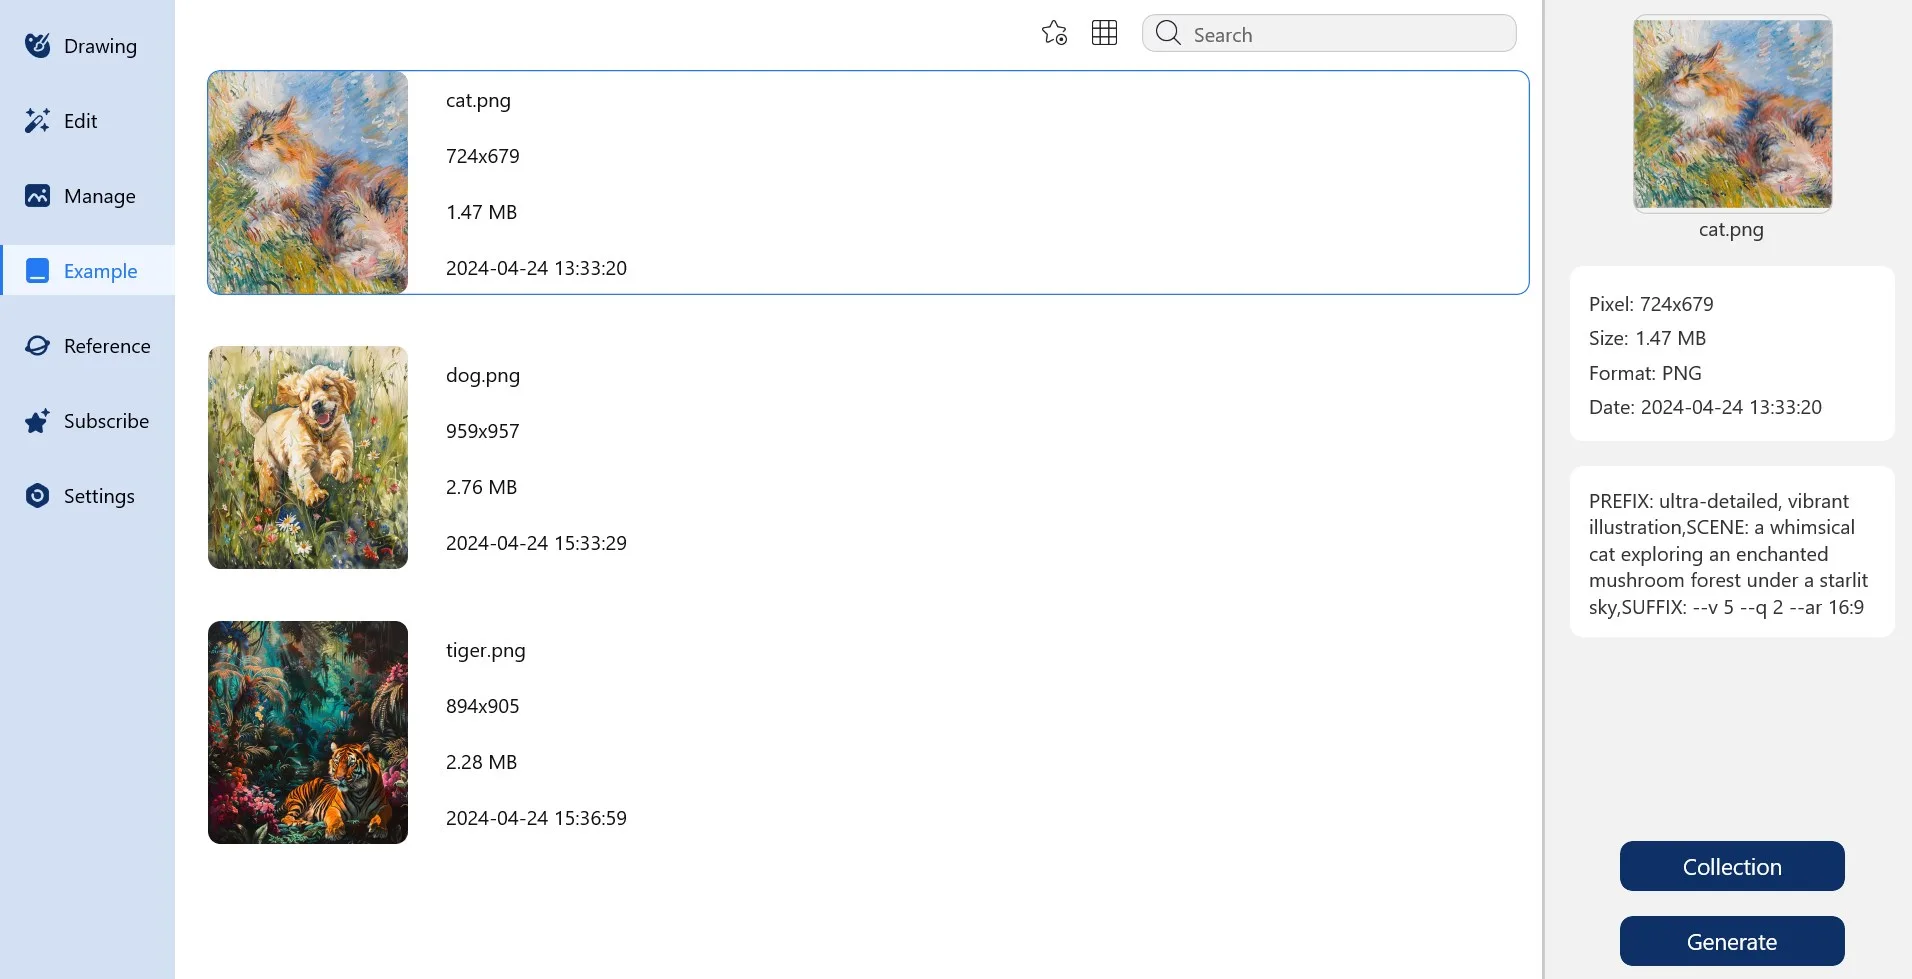Click the Generate button
Screen dimensions: 1912x979
(1732, 941)
